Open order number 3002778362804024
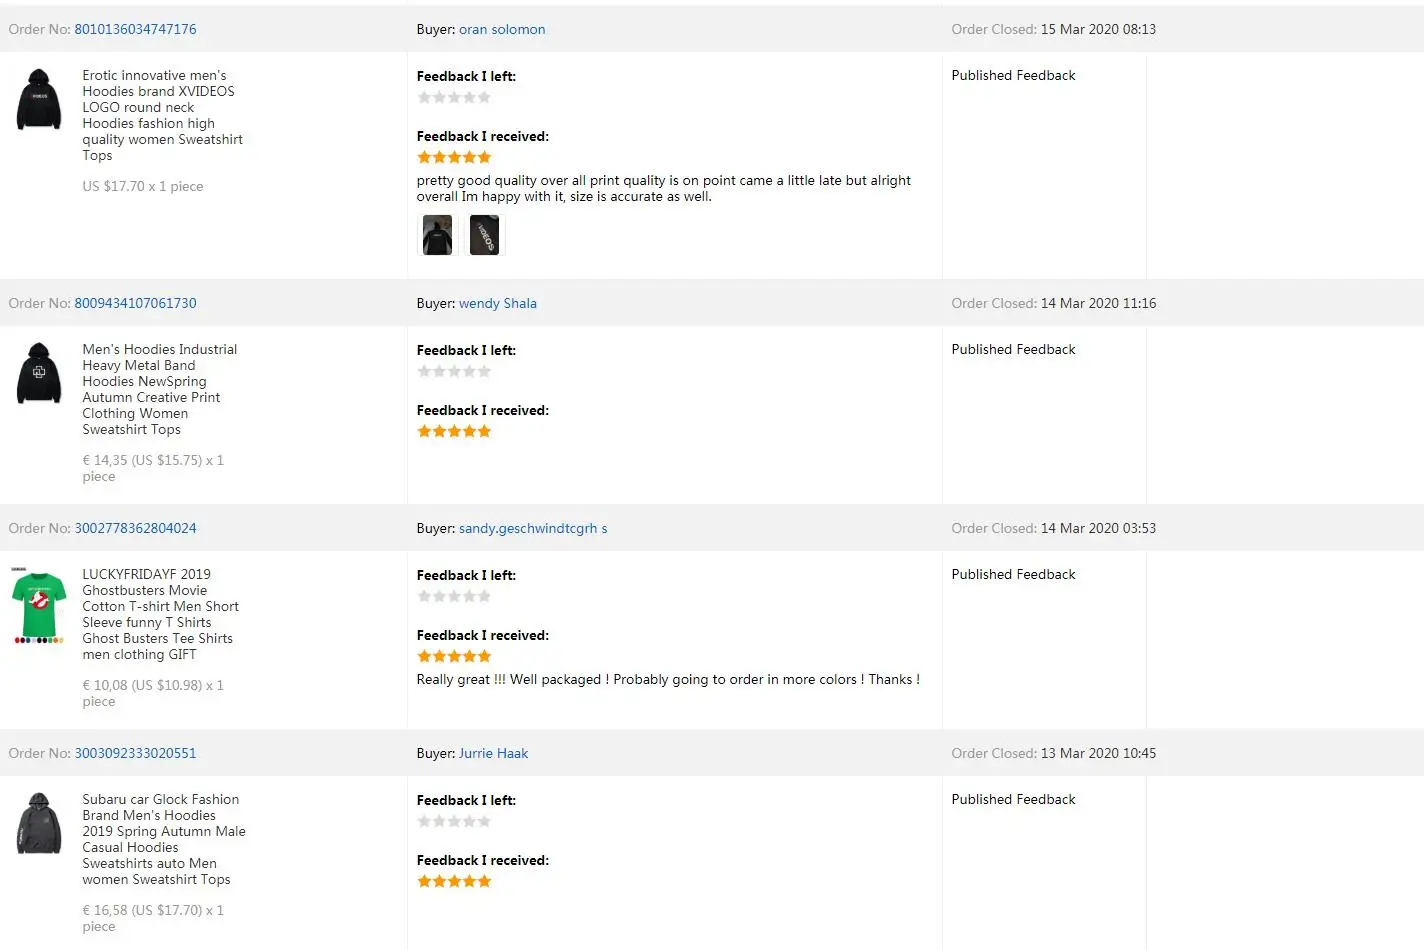 pos(135,528)
